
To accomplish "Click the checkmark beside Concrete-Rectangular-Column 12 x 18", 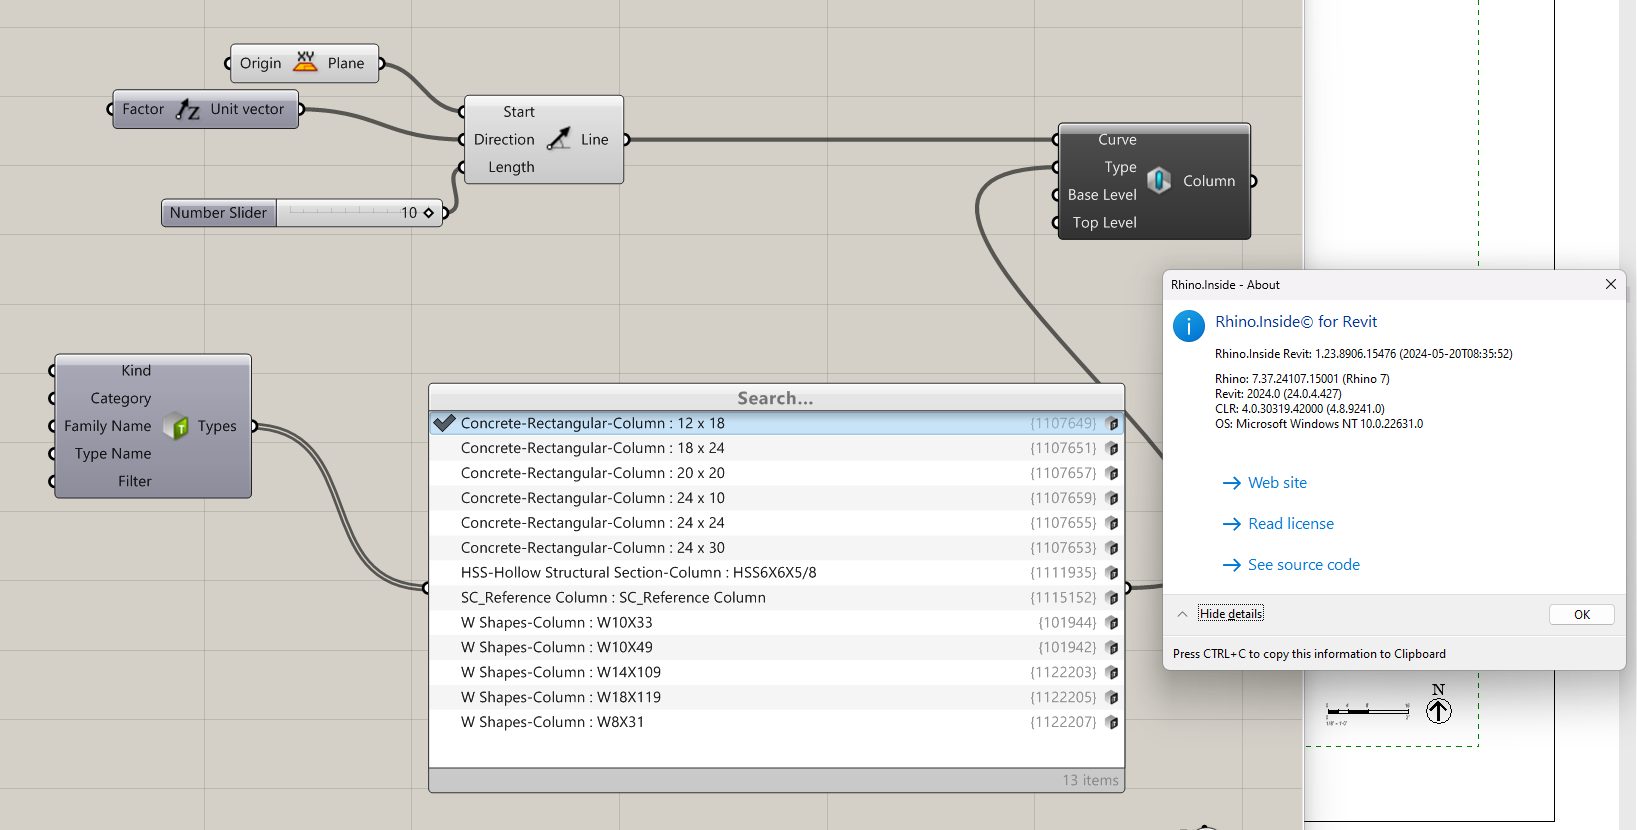I will point(444,423).
